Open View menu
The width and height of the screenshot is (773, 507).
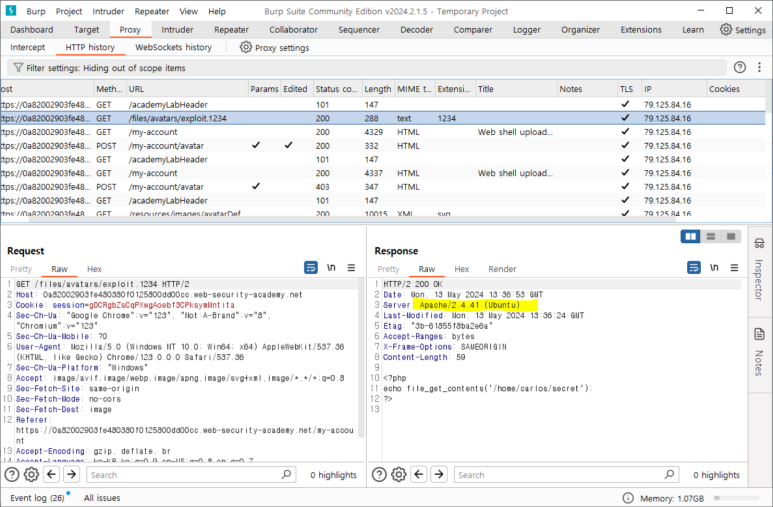(188, 11)
